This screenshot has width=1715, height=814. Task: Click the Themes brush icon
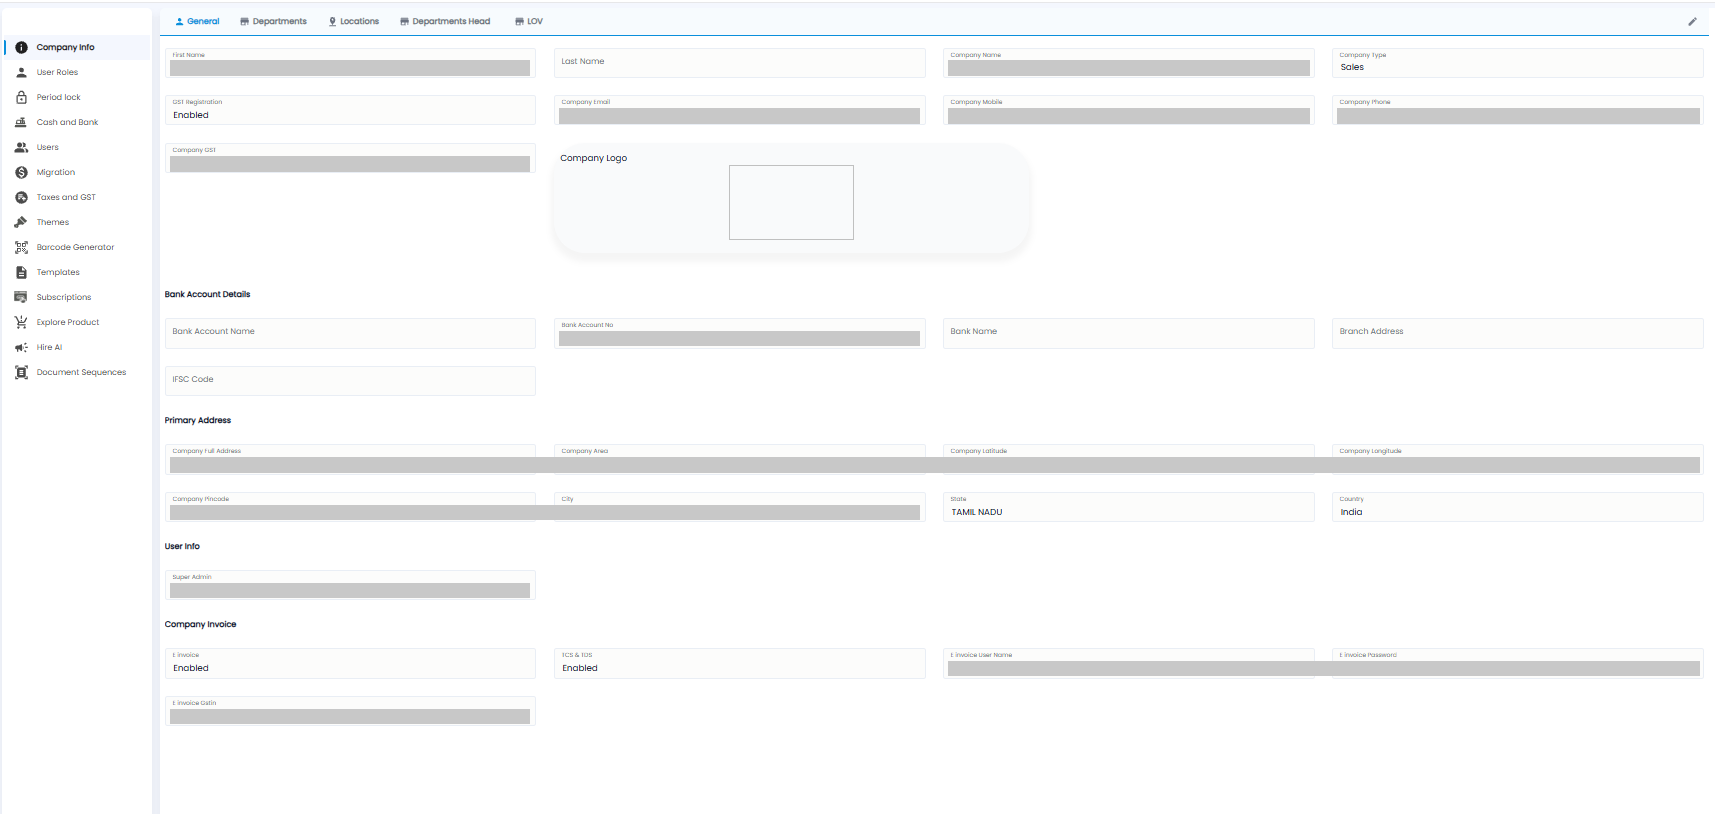pos(21,222)
